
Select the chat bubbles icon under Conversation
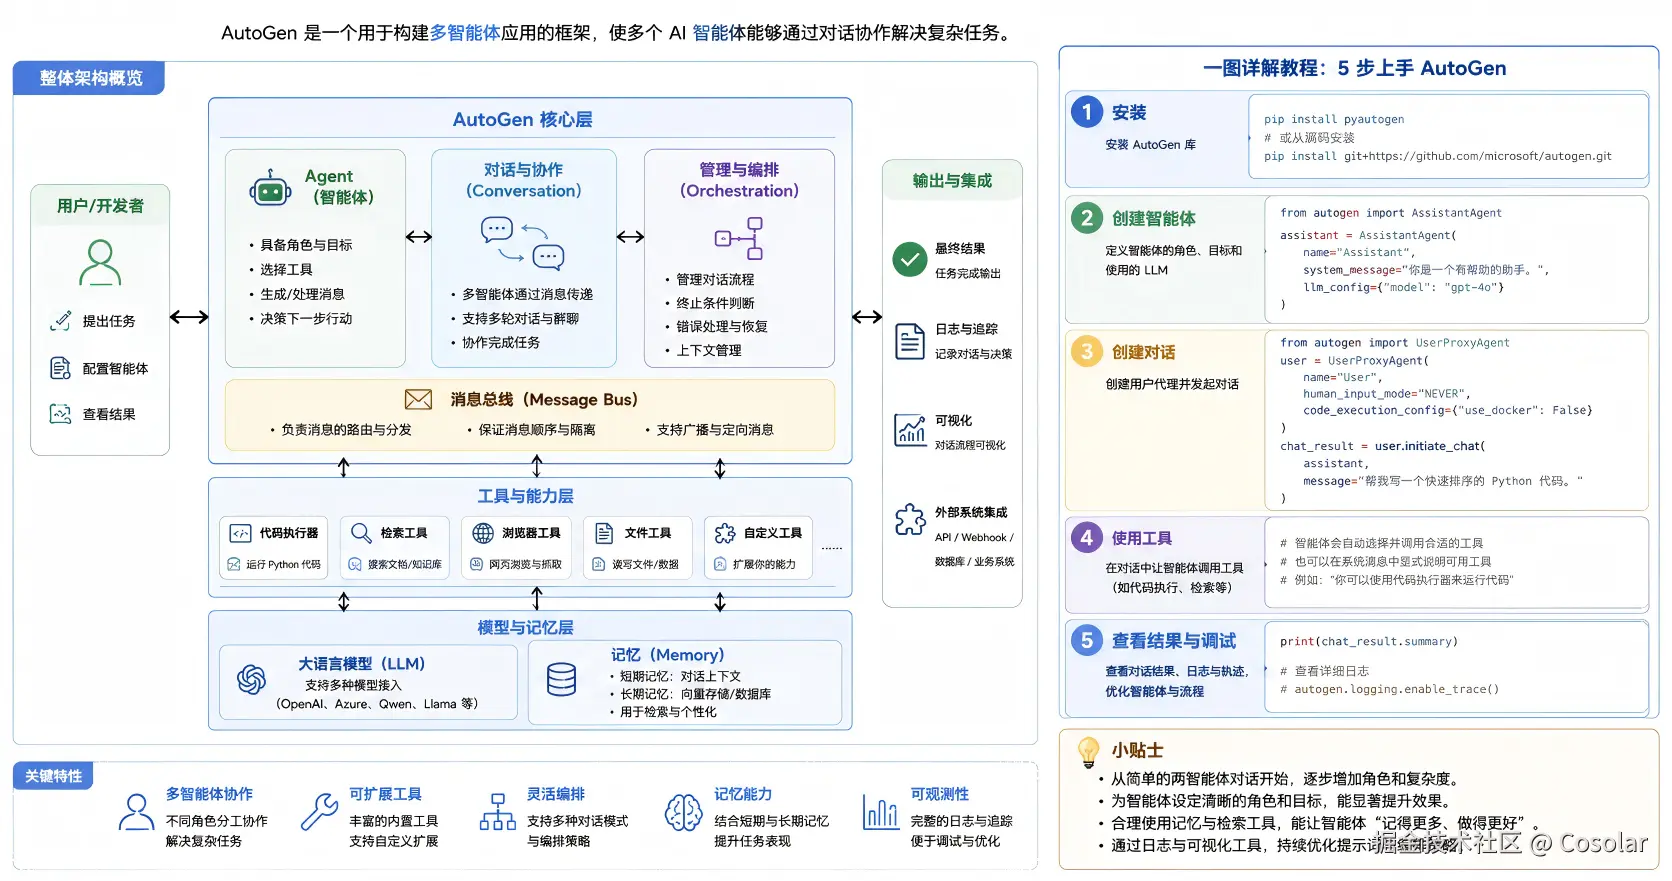[x=523, y=243]
